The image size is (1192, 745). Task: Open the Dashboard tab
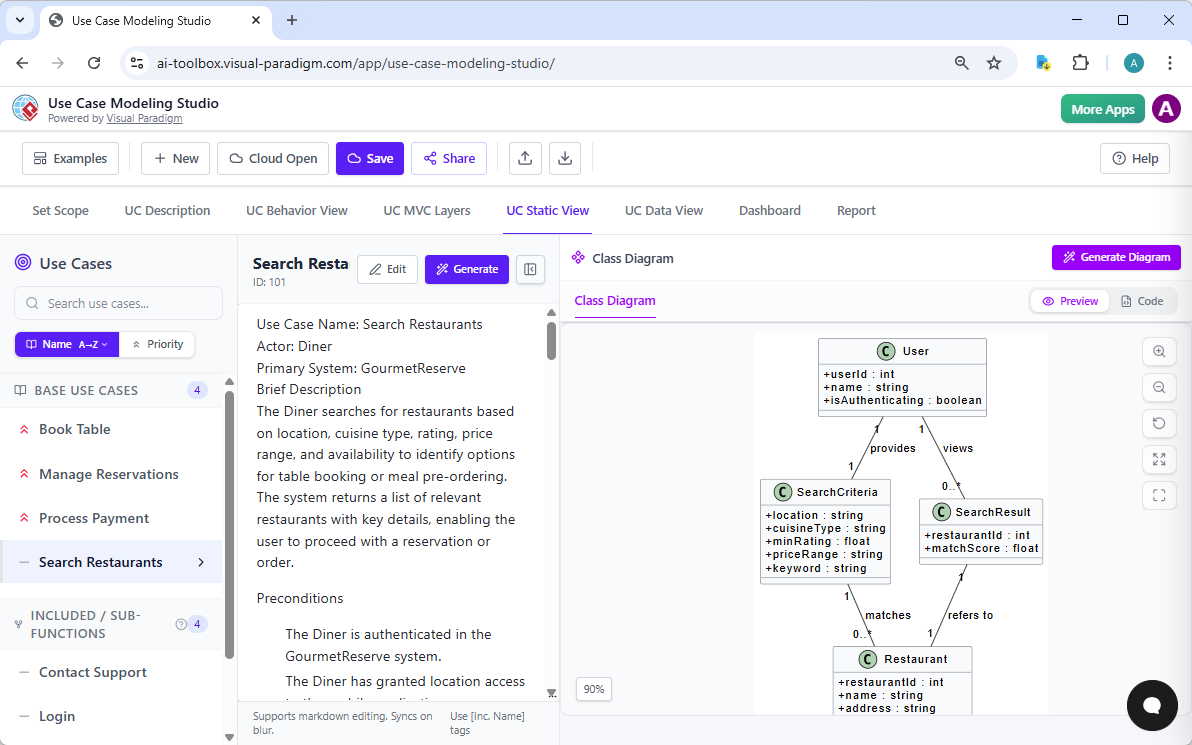tap(769, 210)
